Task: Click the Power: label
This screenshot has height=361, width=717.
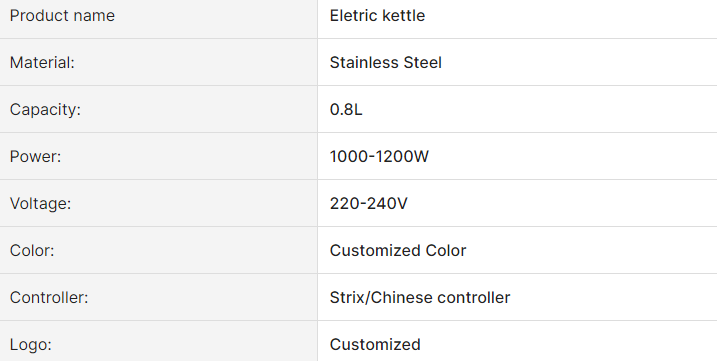Action: 35,156
